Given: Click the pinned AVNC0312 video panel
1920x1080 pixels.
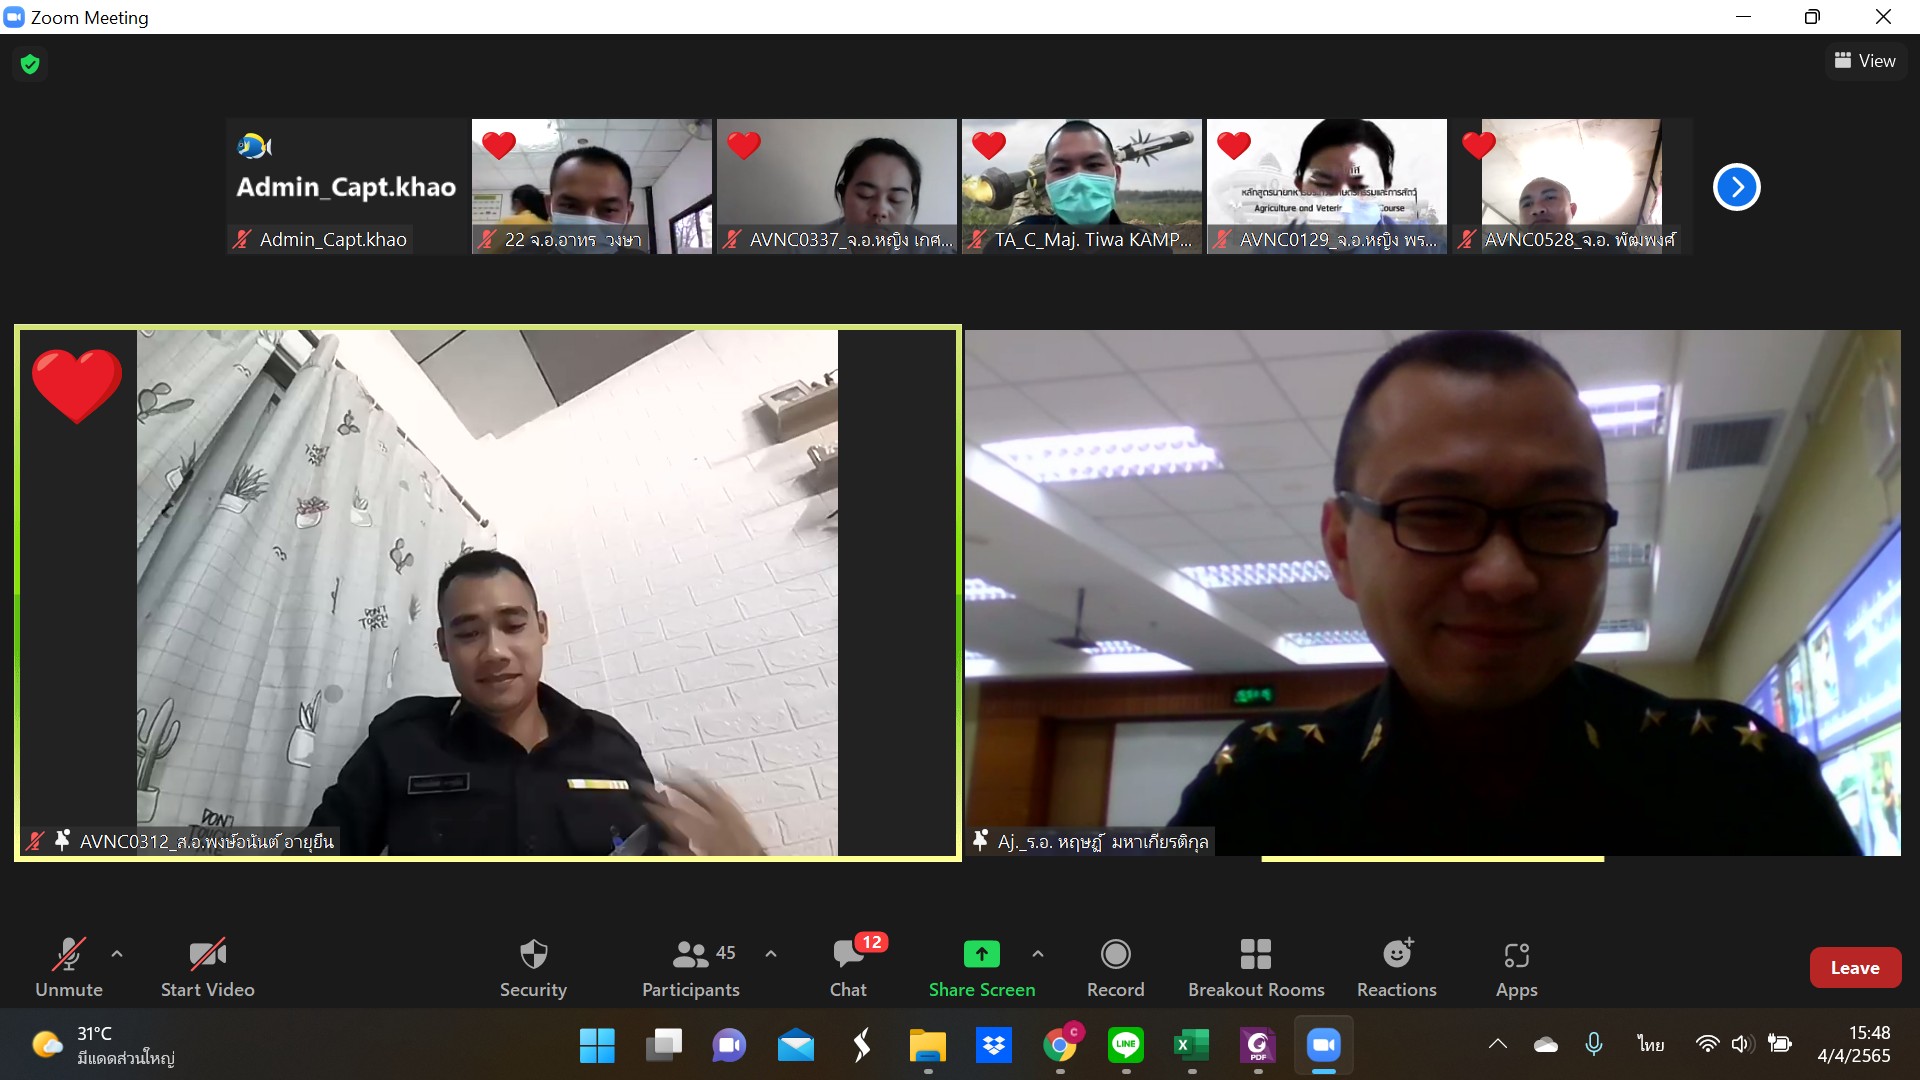Looking at the screenshot, I should click(488, 593).
